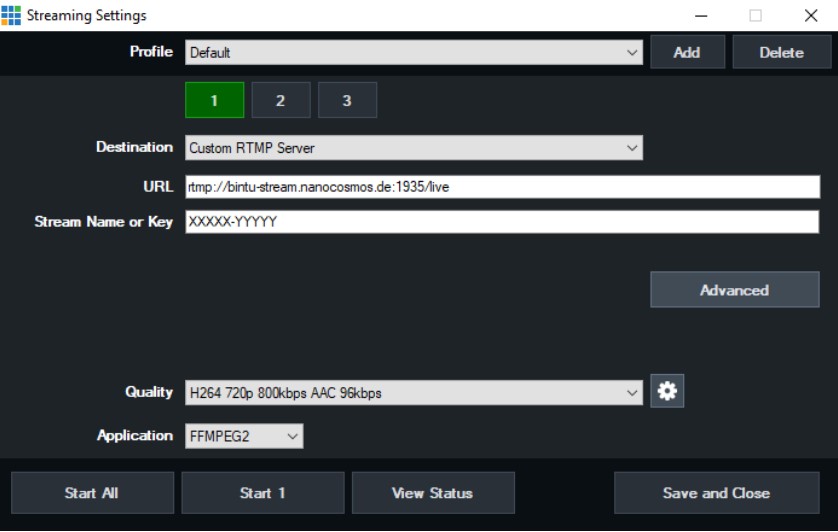Screen dimensions: 838x532
Task: Open the Quality preset dropdown
Action: pos(413,393)
